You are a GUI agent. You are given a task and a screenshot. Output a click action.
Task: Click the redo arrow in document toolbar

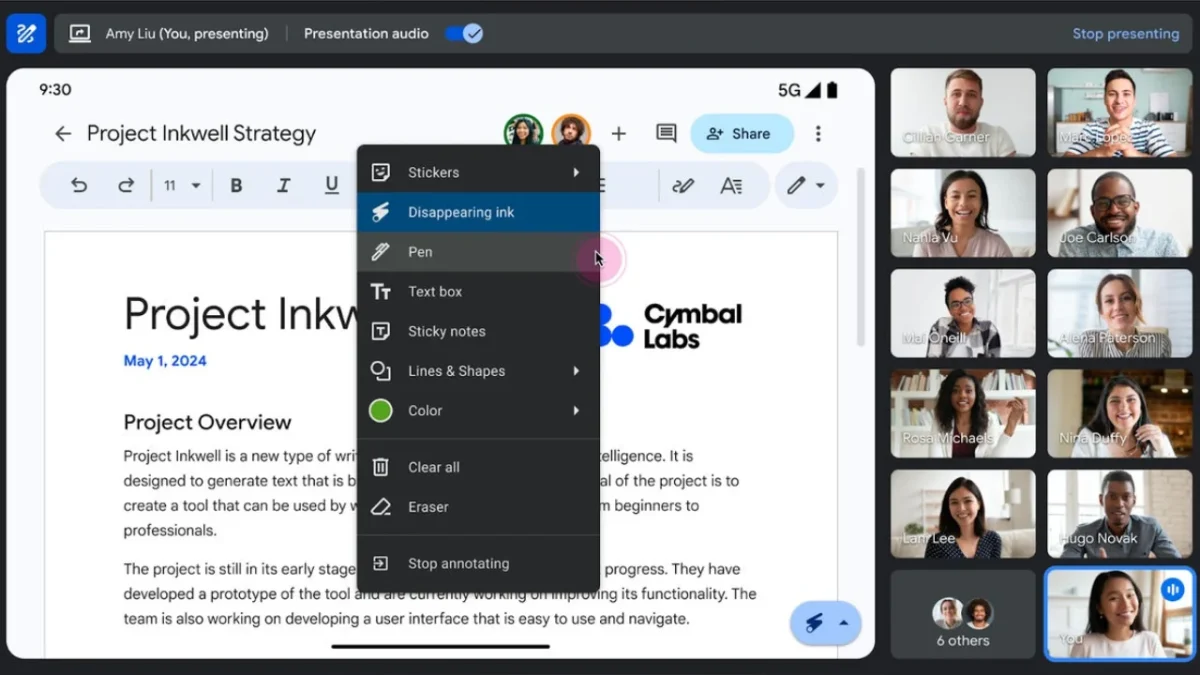pyautogui.click(x=126, y=185)
